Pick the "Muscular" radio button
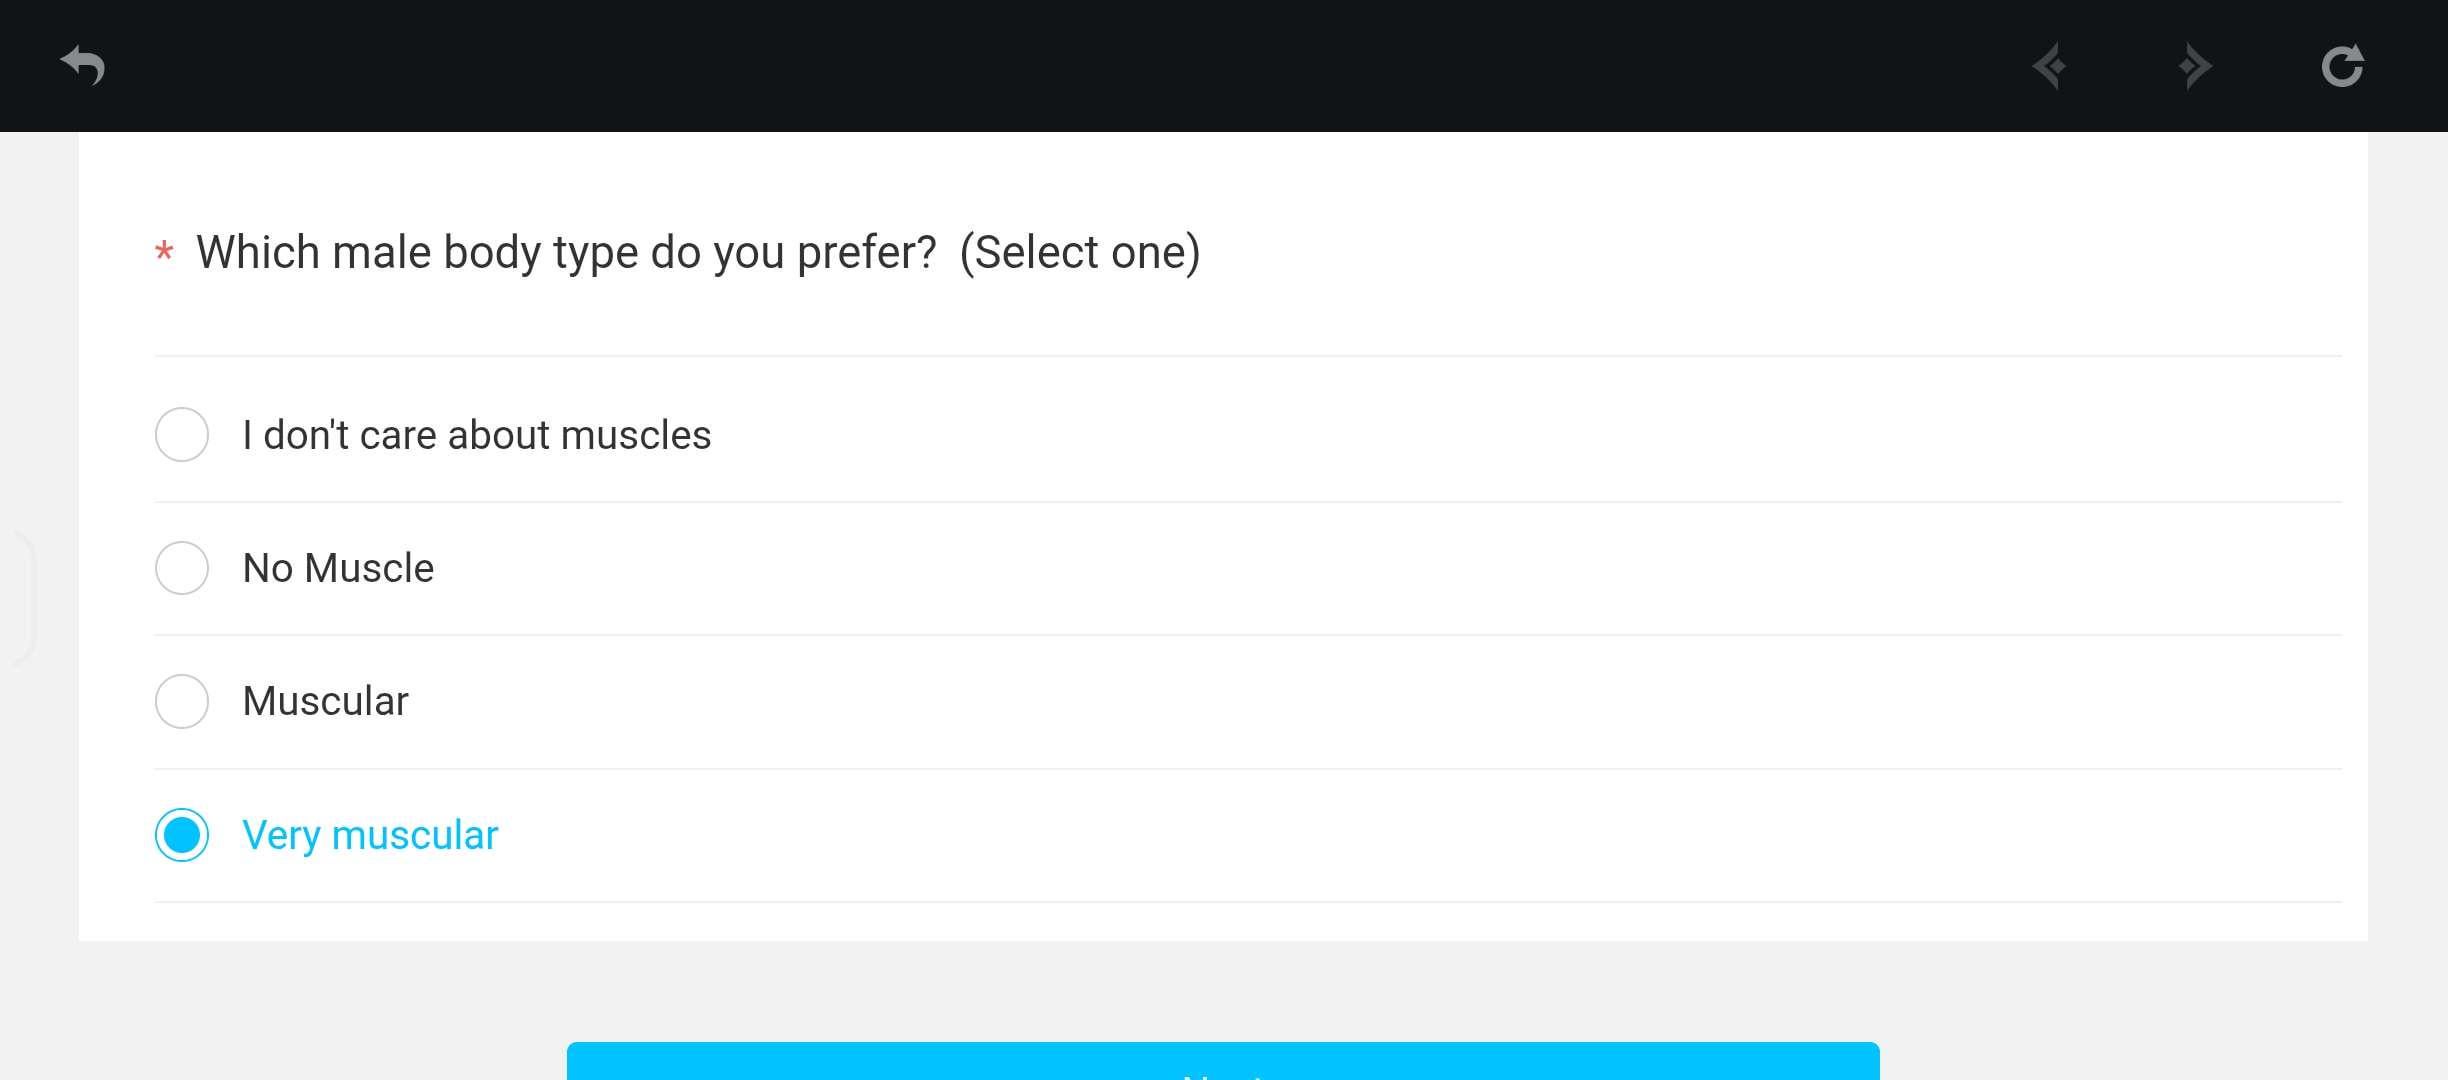 (182, 701)
